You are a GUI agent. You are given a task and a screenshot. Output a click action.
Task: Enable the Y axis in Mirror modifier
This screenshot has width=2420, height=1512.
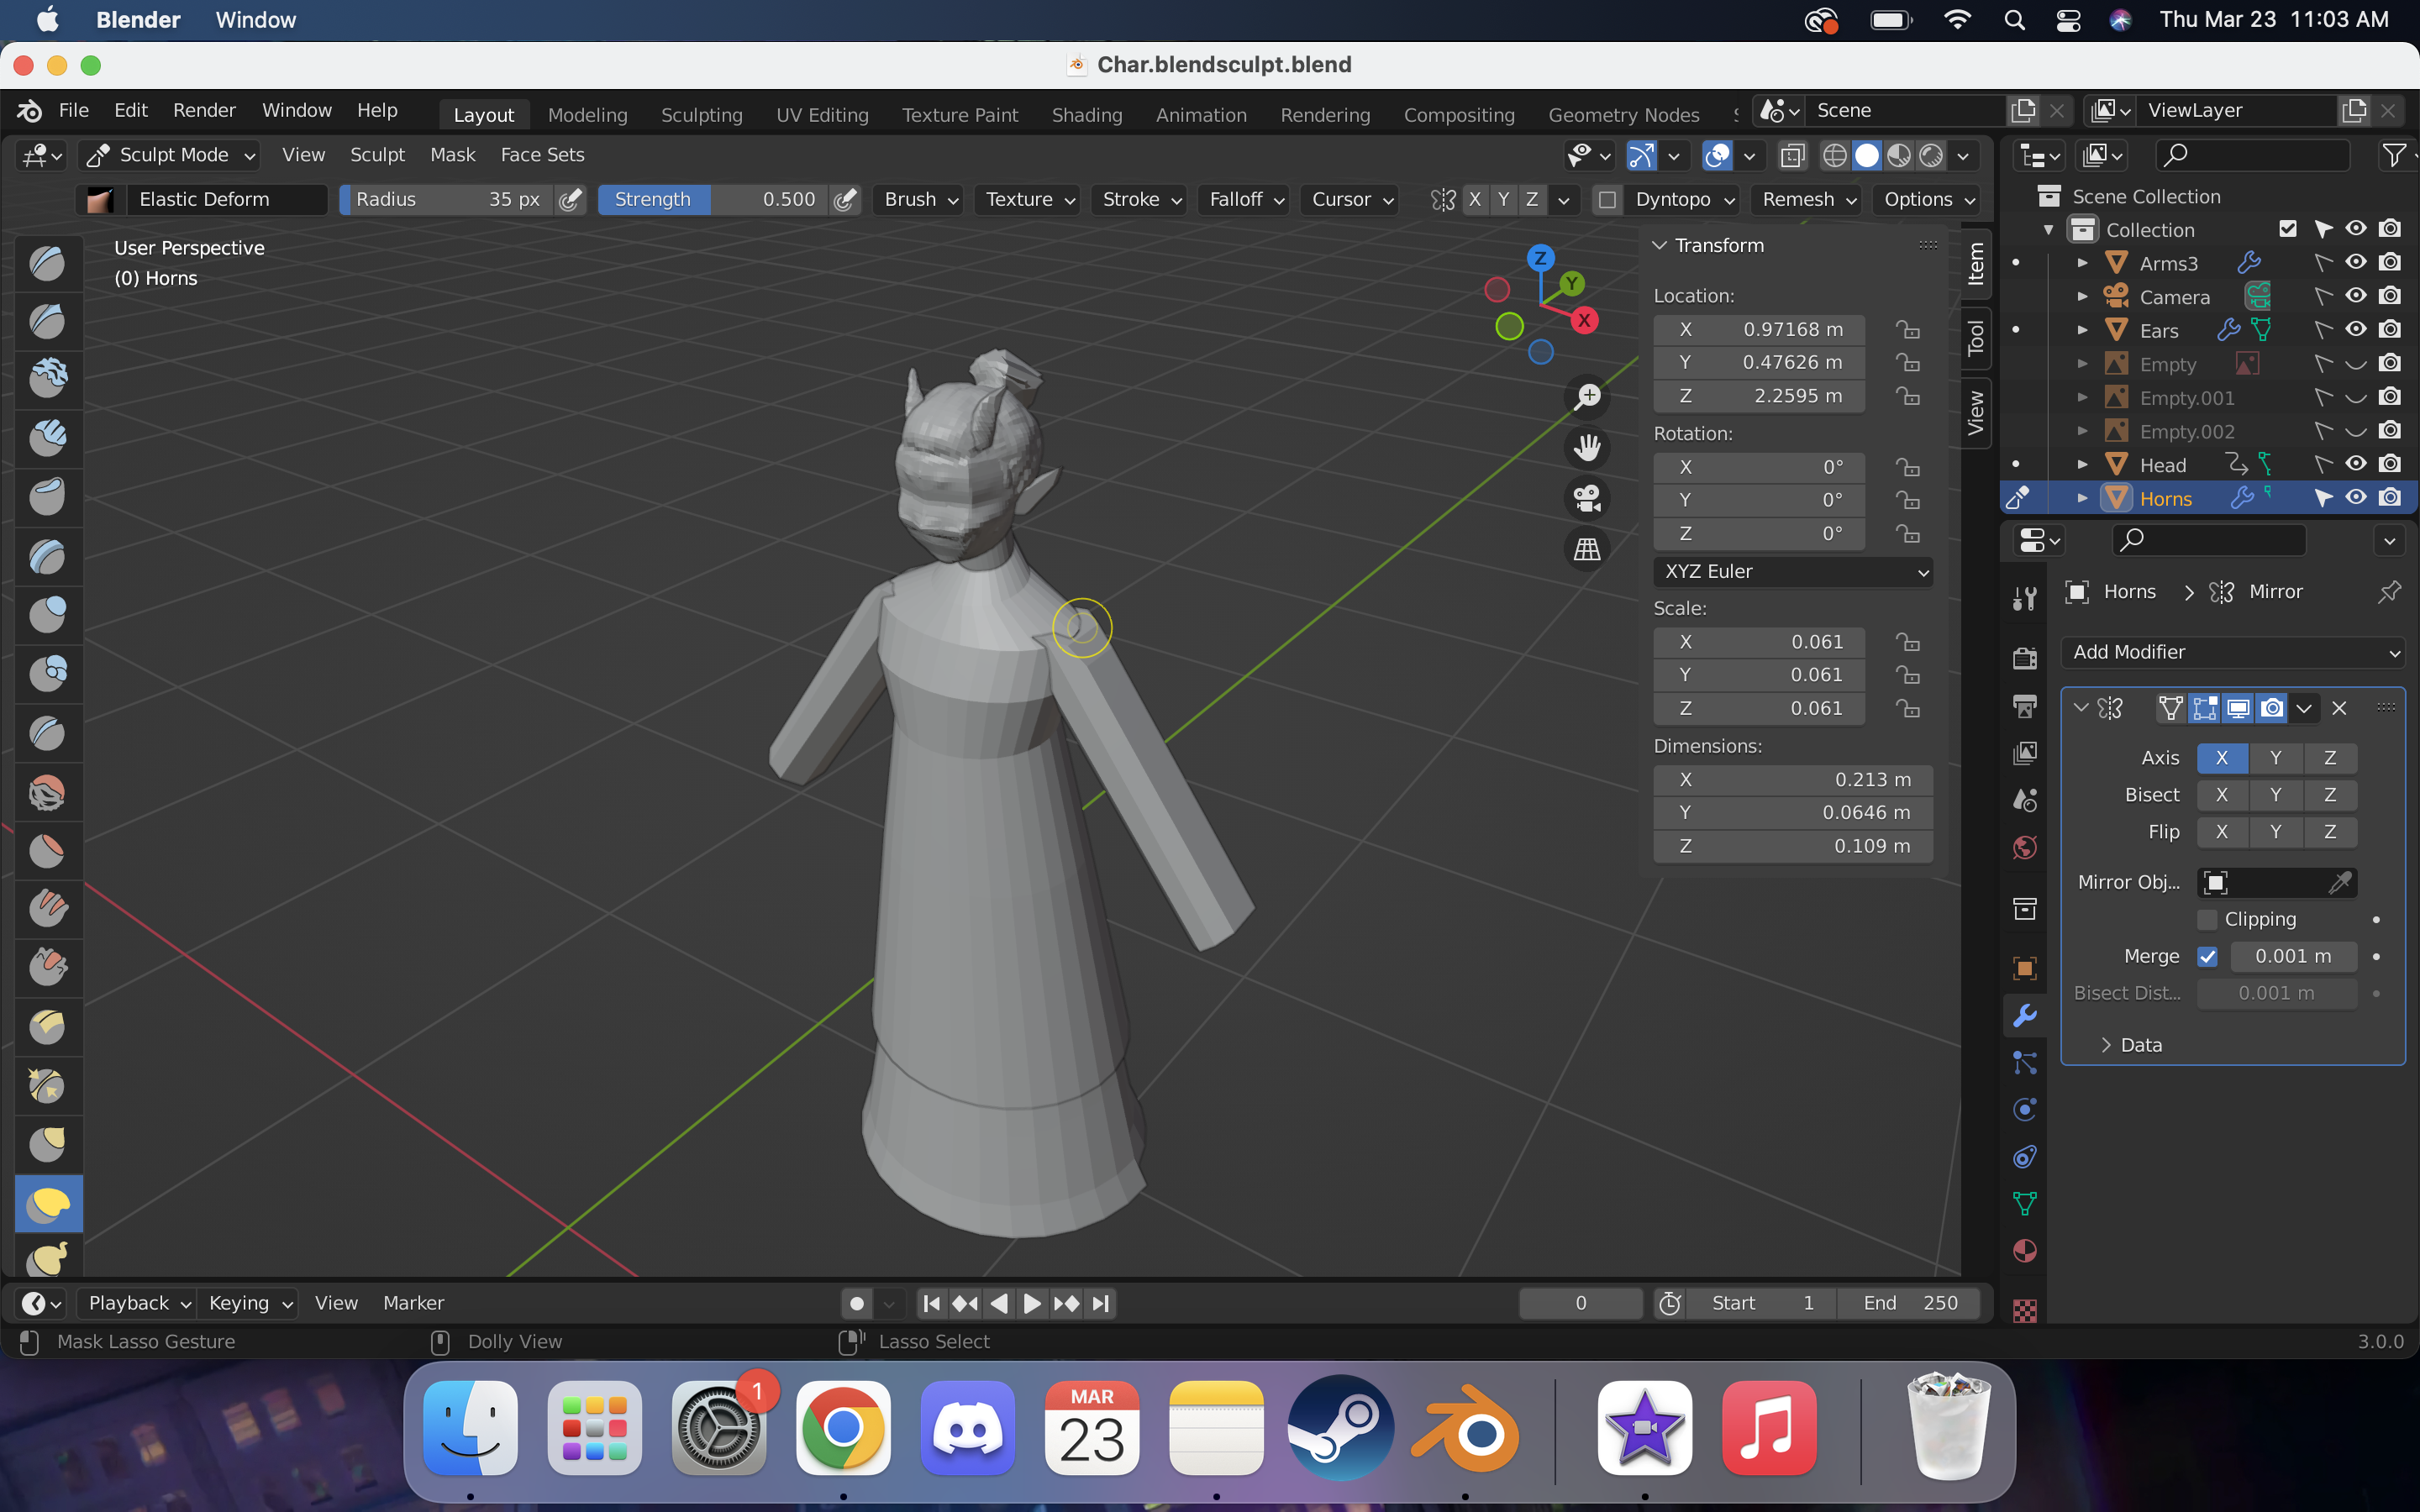pyautogui.click(x=2276, y=758)
